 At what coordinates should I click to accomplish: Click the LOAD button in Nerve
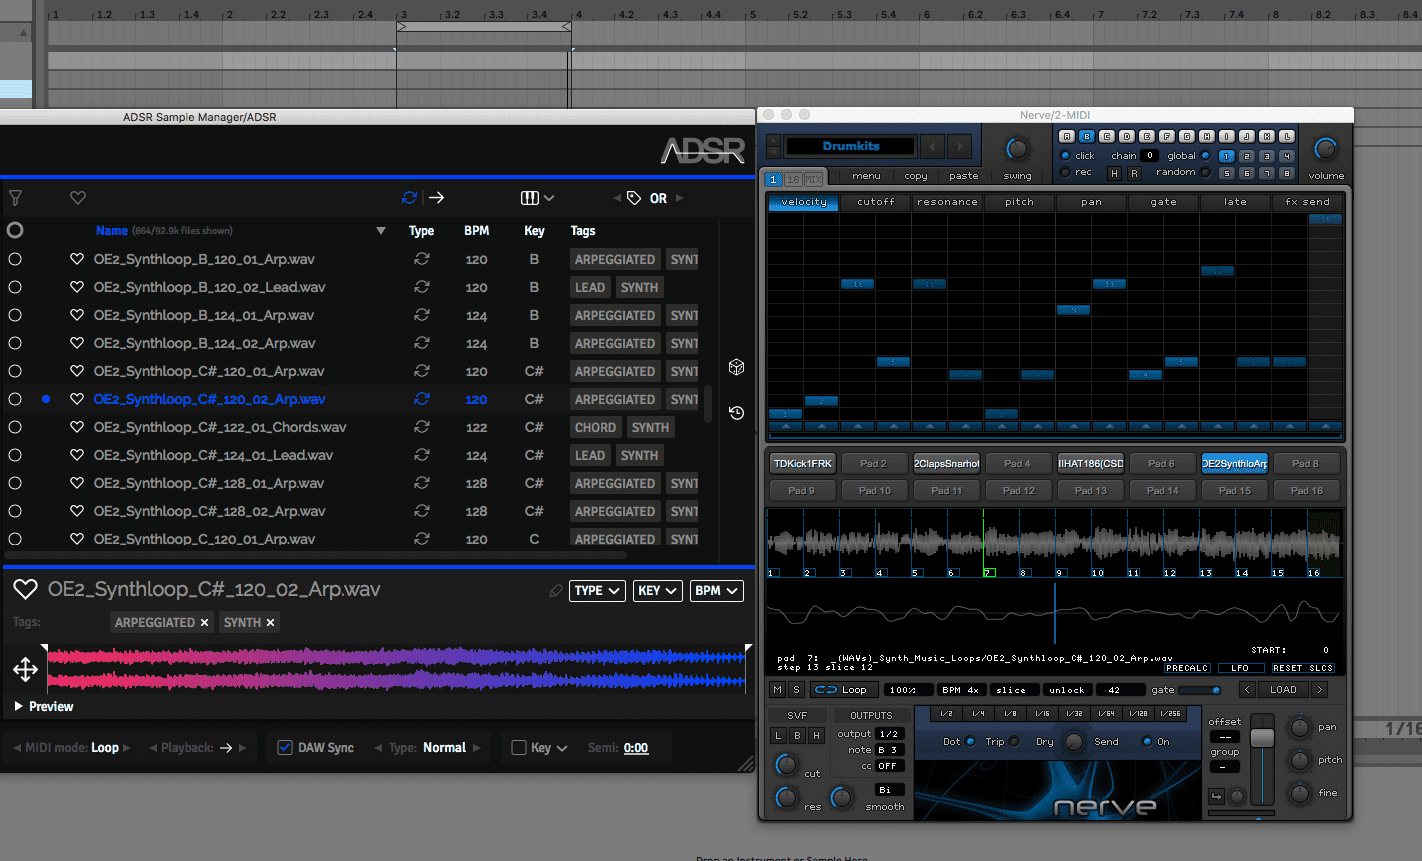point(1283,690)
